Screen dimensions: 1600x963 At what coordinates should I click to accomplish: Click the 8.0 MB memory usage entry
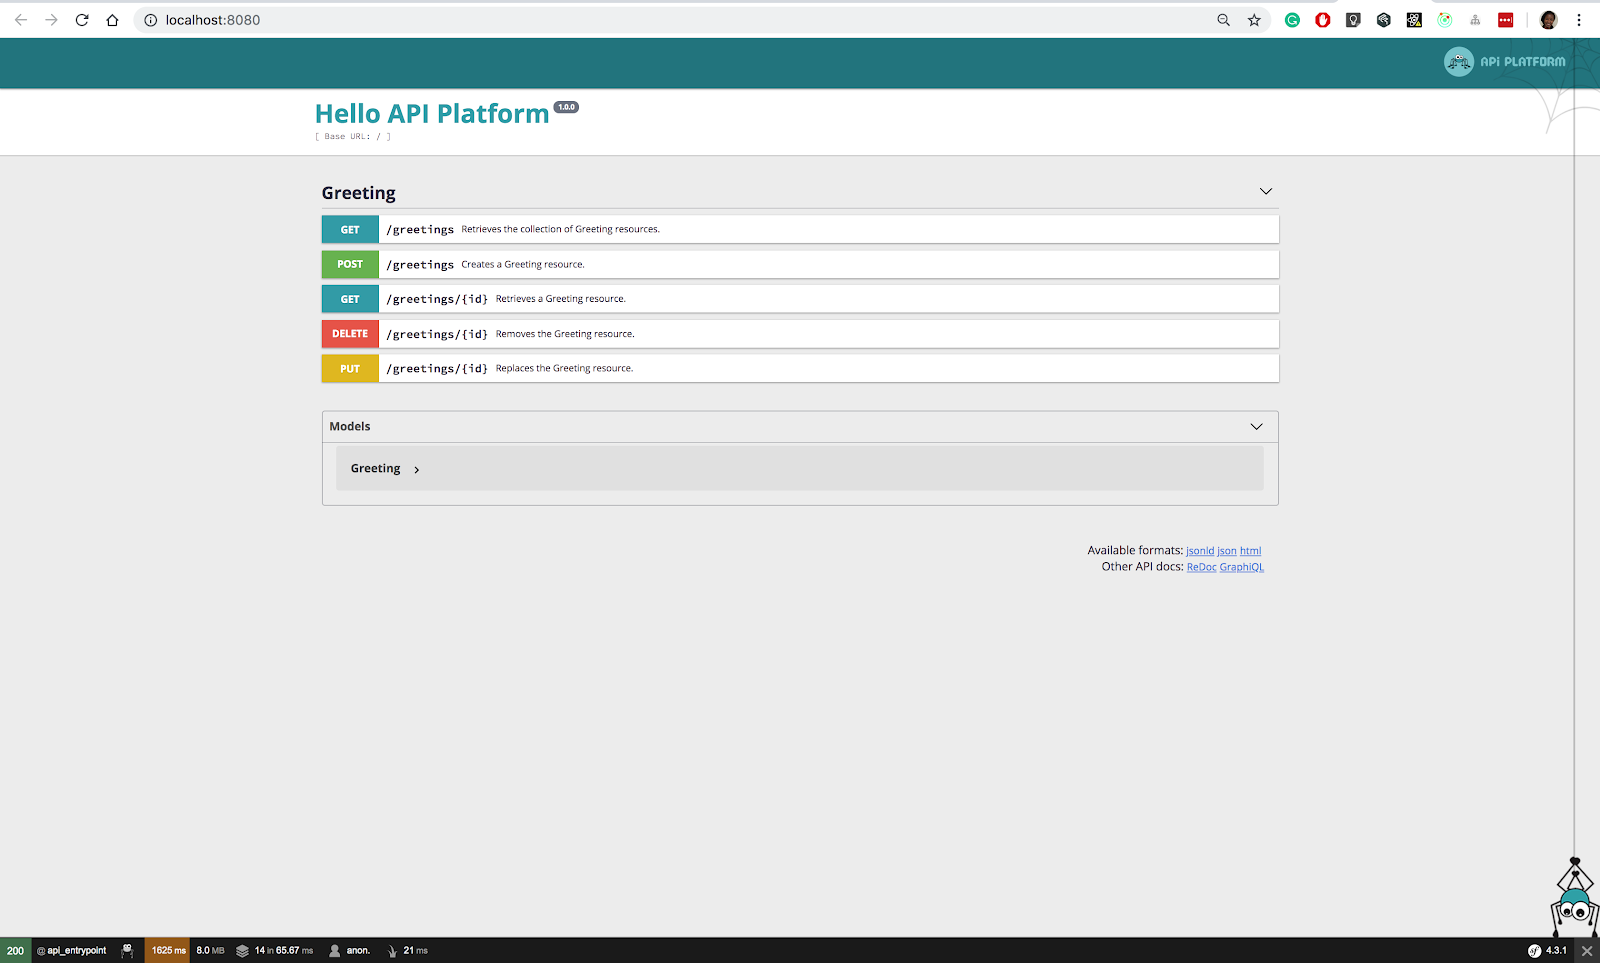210,951
